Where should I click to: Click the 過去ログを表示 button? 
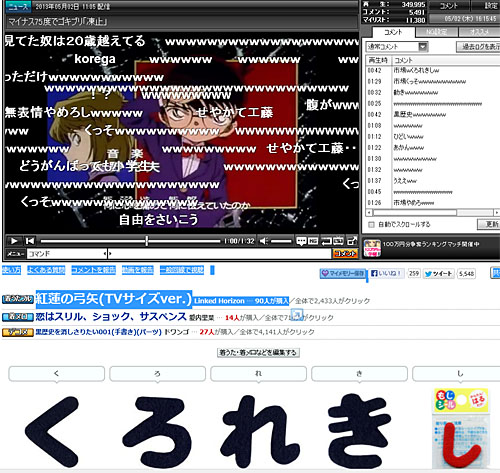tap(478, 47)
